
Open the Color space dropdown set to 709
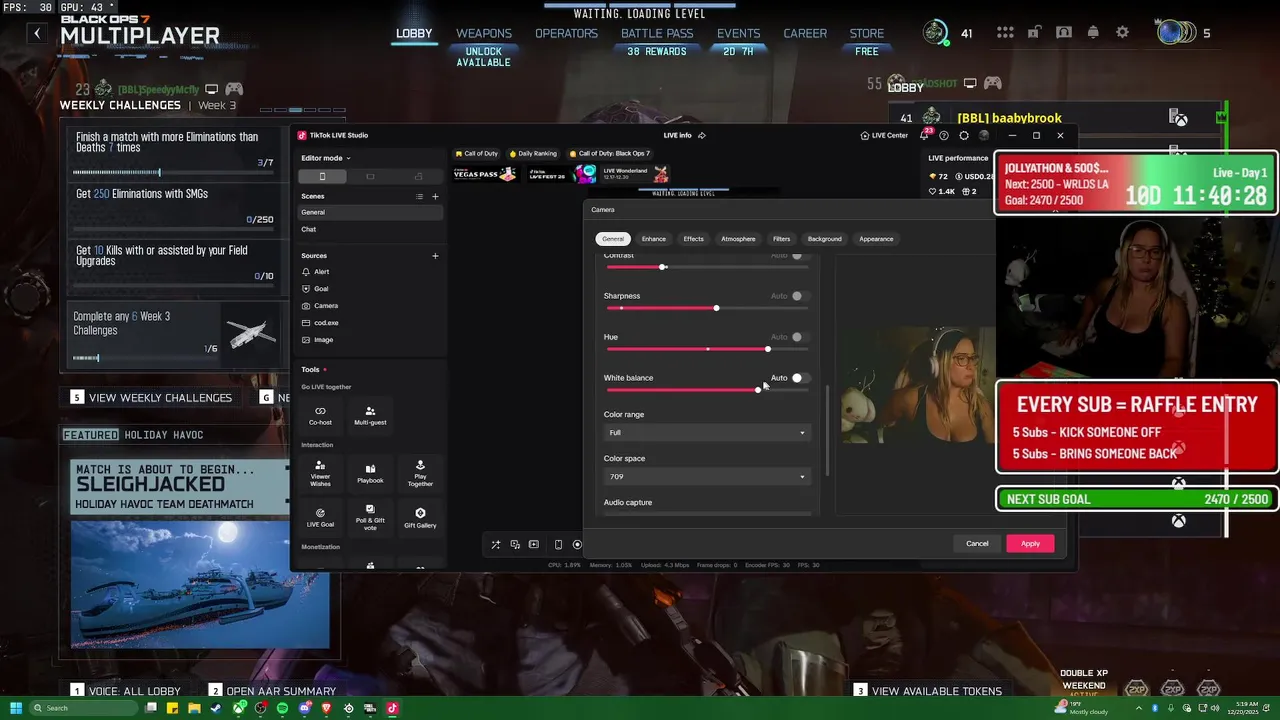(706, 477)
